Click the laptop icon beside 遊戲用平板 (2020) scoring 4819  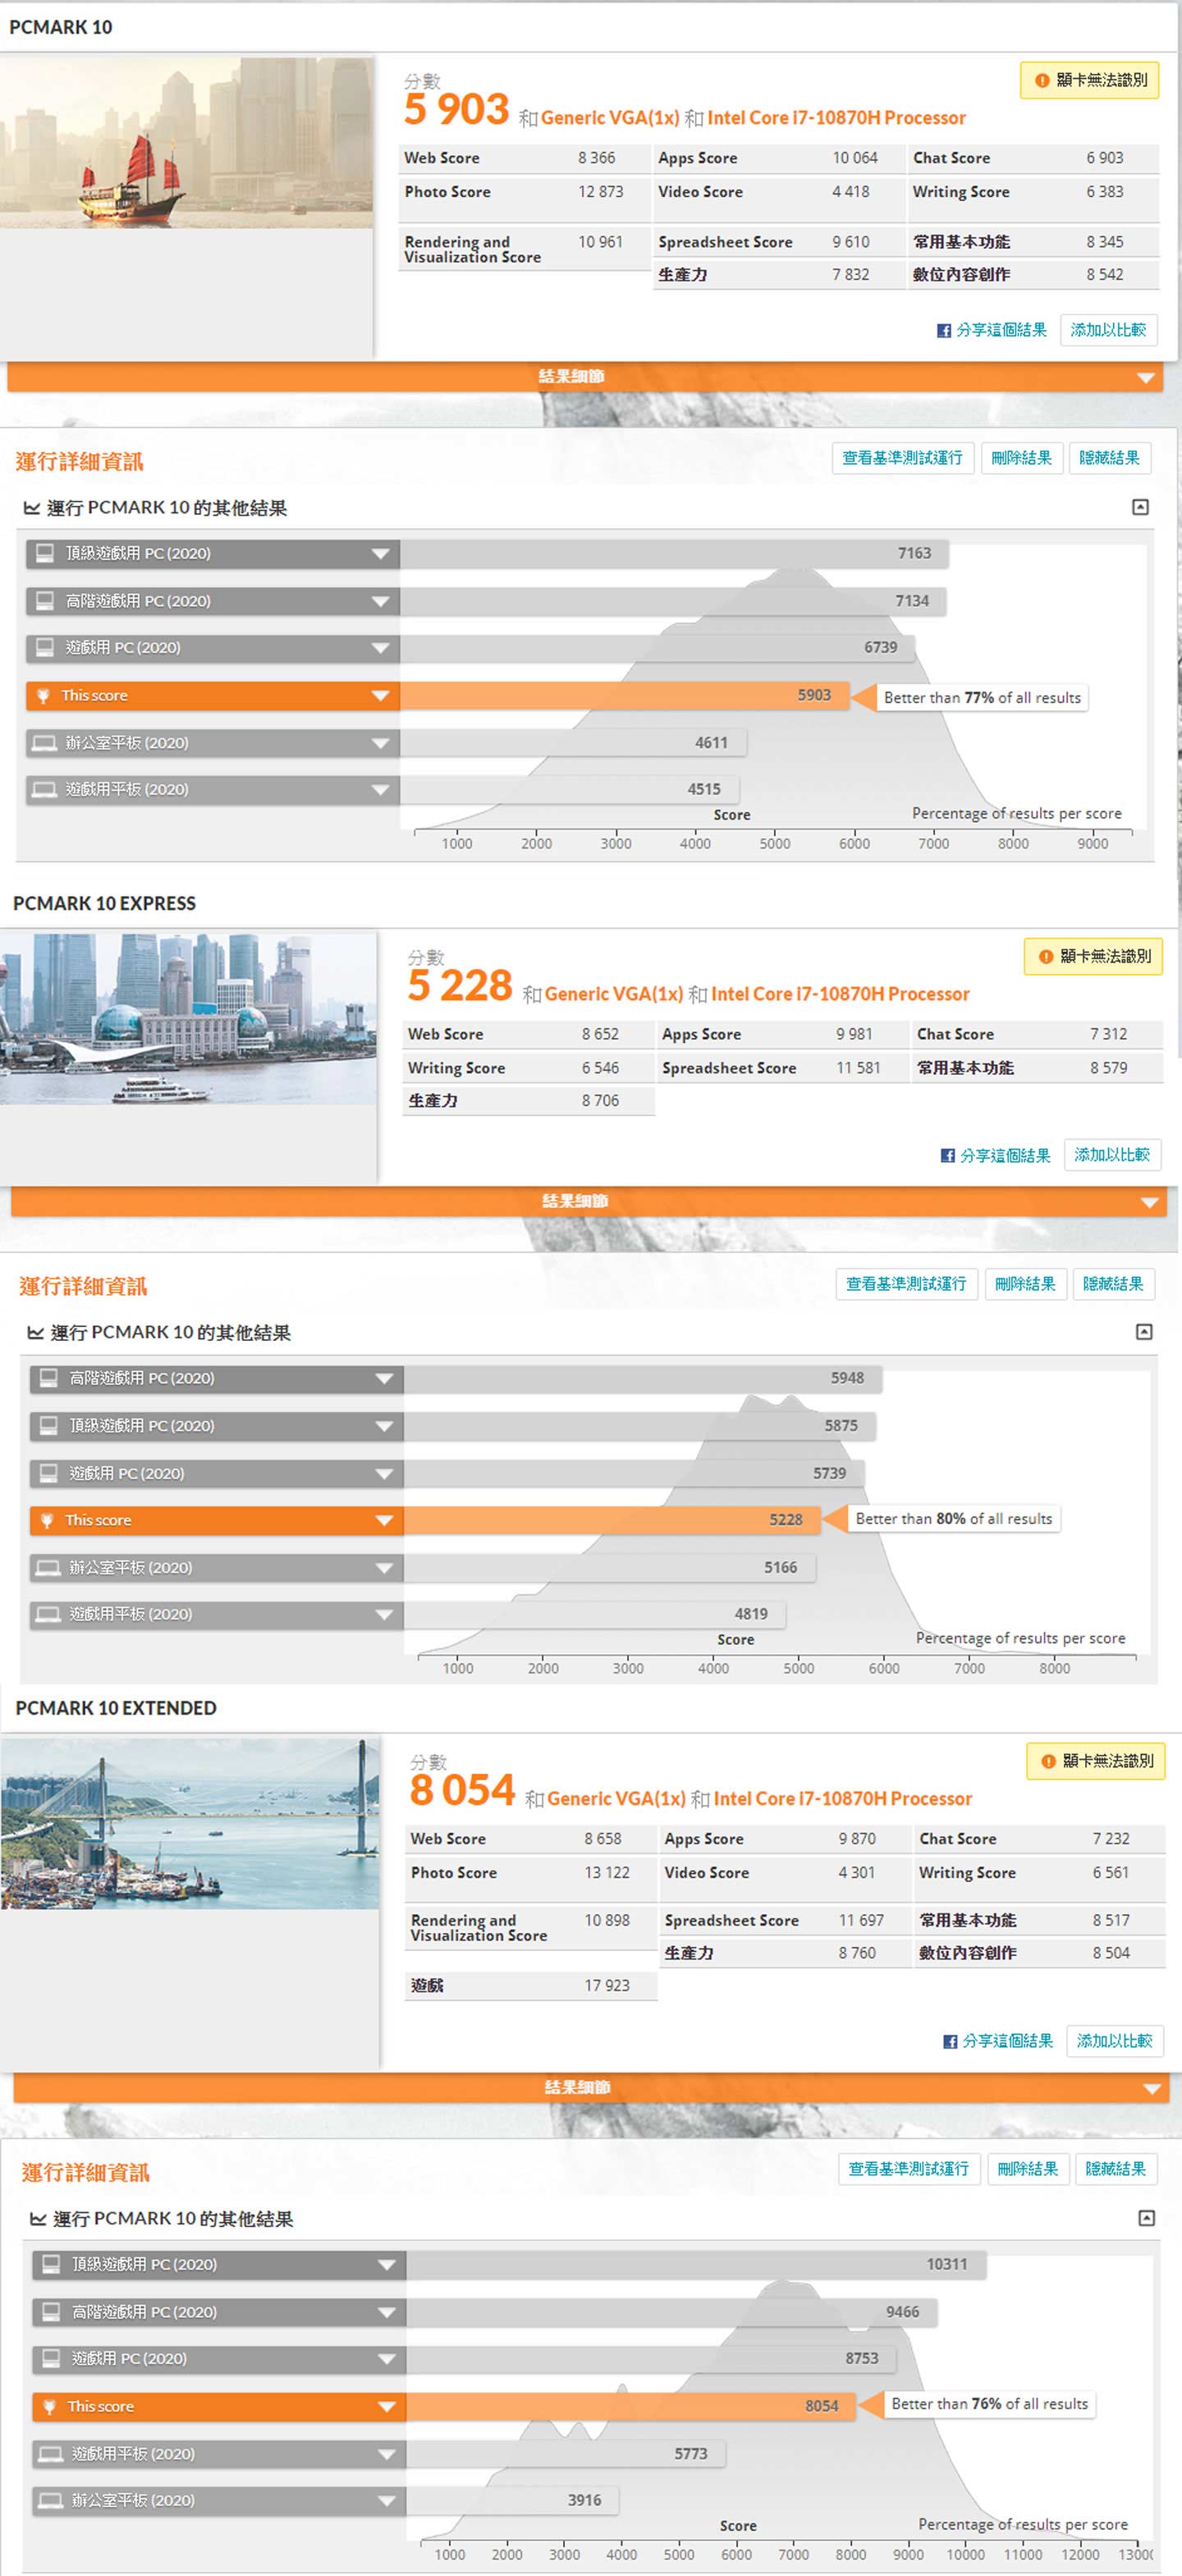[x=48, y=1614]
